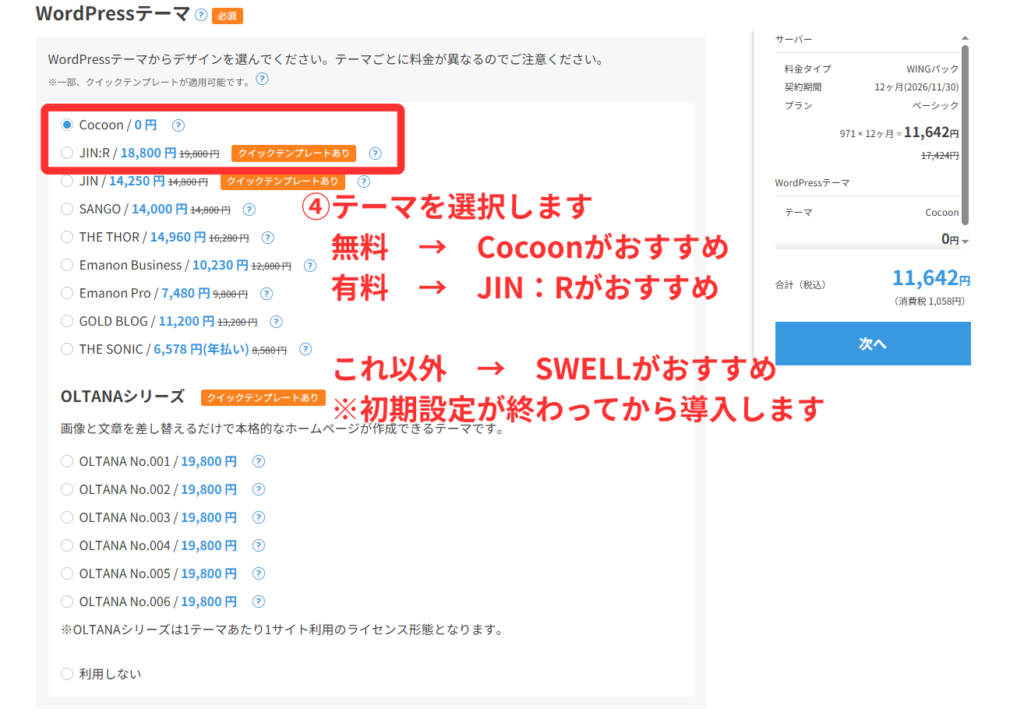The width and height of the screenshot is (1024, 723).
Task: Choose OLTANA No.003 theme radio
Action: (67, 518)
